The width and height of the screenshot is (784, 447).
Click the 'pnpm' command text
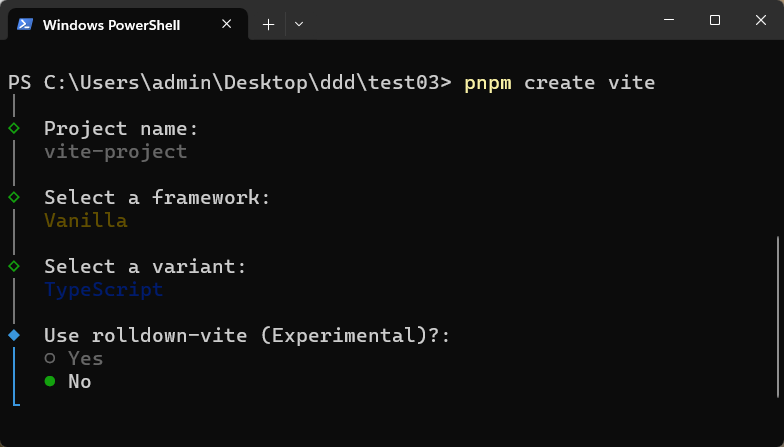[488, 83]
